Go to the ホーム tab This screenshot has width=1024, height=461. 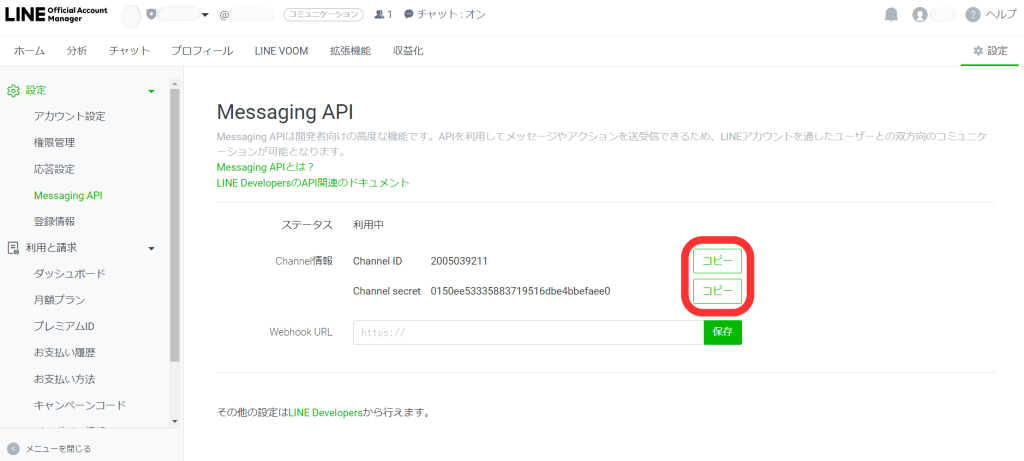pos(29,51)
